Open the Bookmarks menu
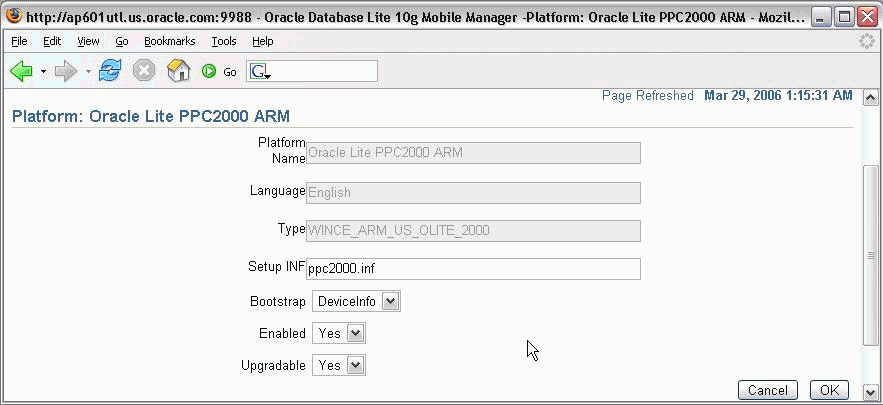This screenshot has width=883, height=405. (170, 41)
